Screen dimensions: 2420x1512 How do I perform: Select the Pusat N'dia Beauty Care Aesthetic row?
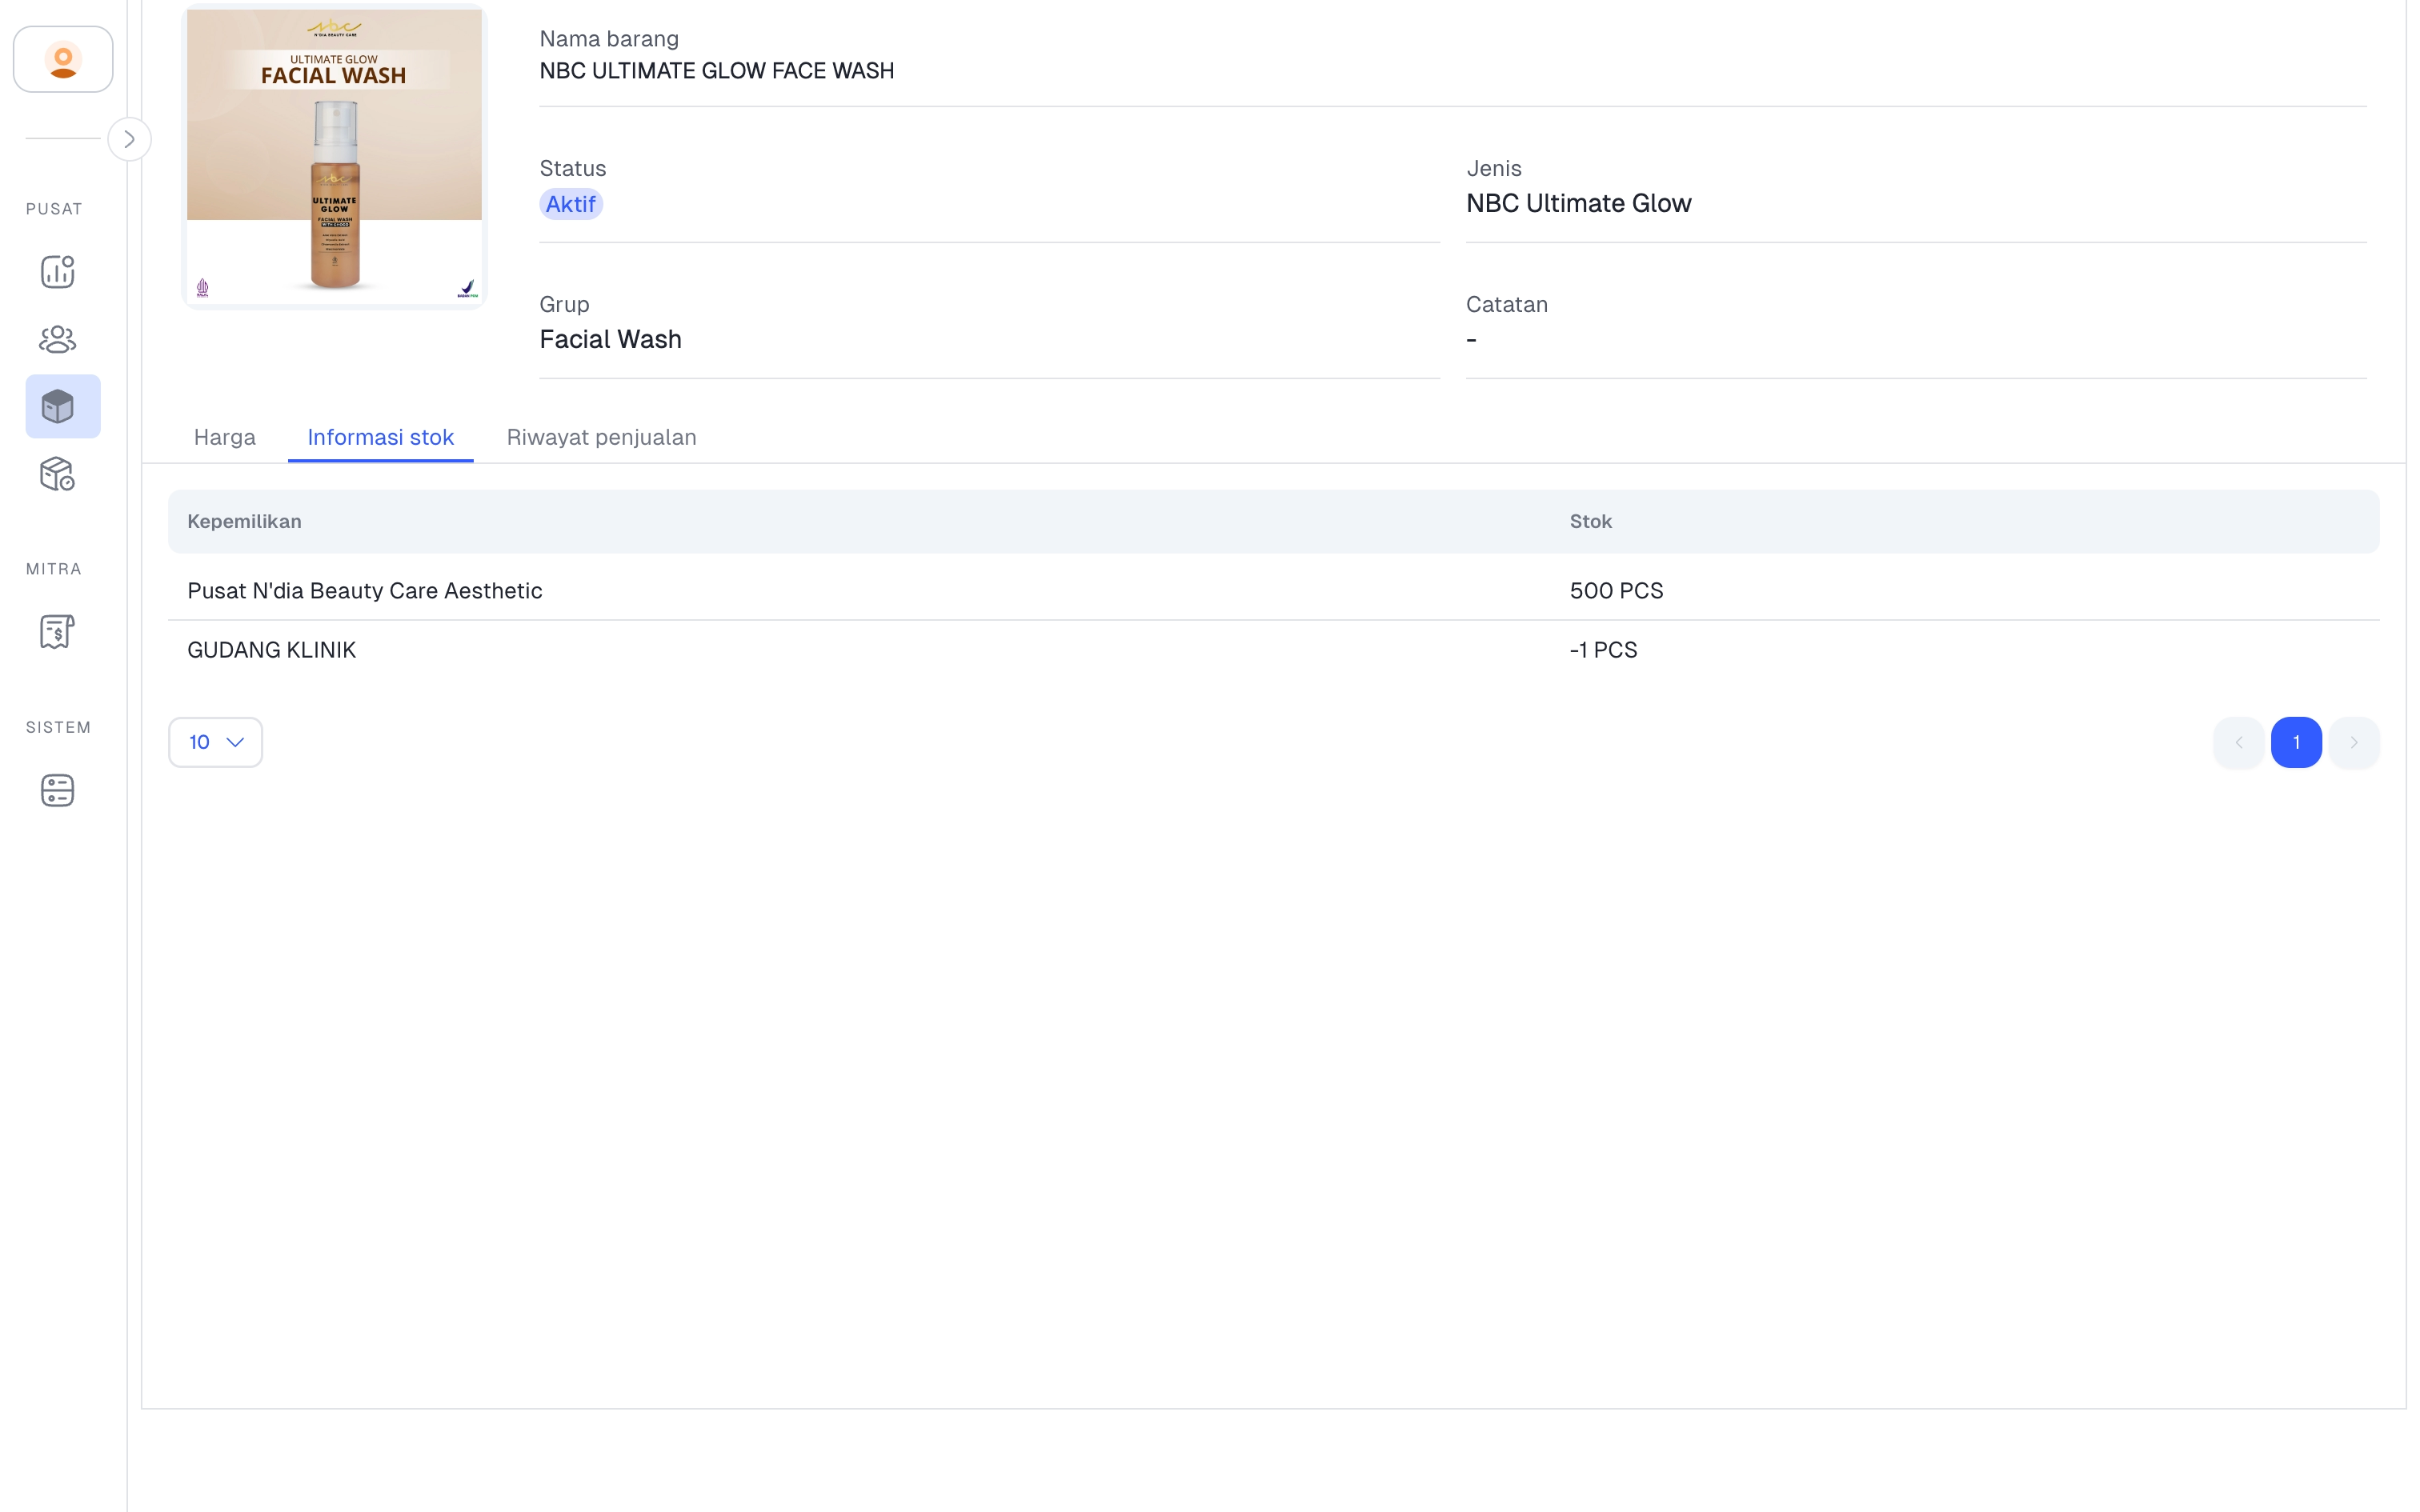click(x=1274, y=590)
